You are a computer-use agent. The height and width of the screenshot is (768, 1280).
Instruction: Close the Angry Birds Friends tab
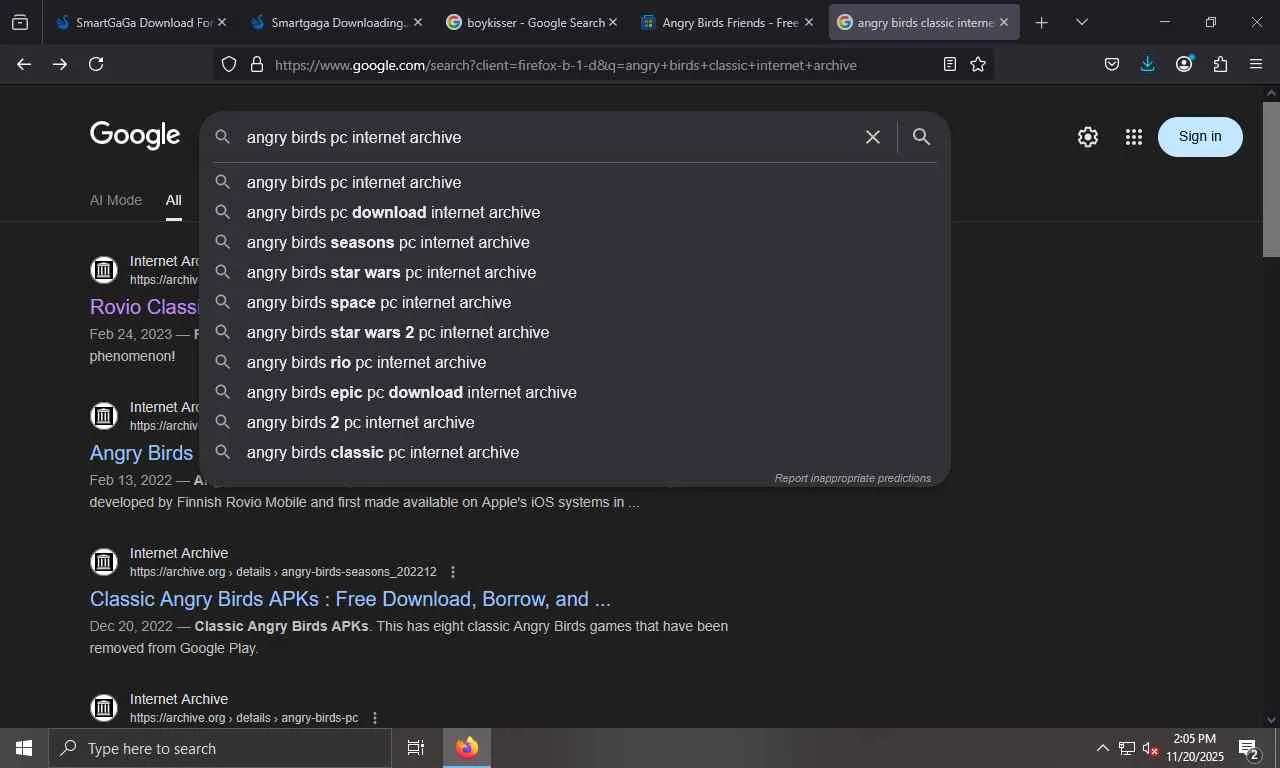[x=808, y=22]
